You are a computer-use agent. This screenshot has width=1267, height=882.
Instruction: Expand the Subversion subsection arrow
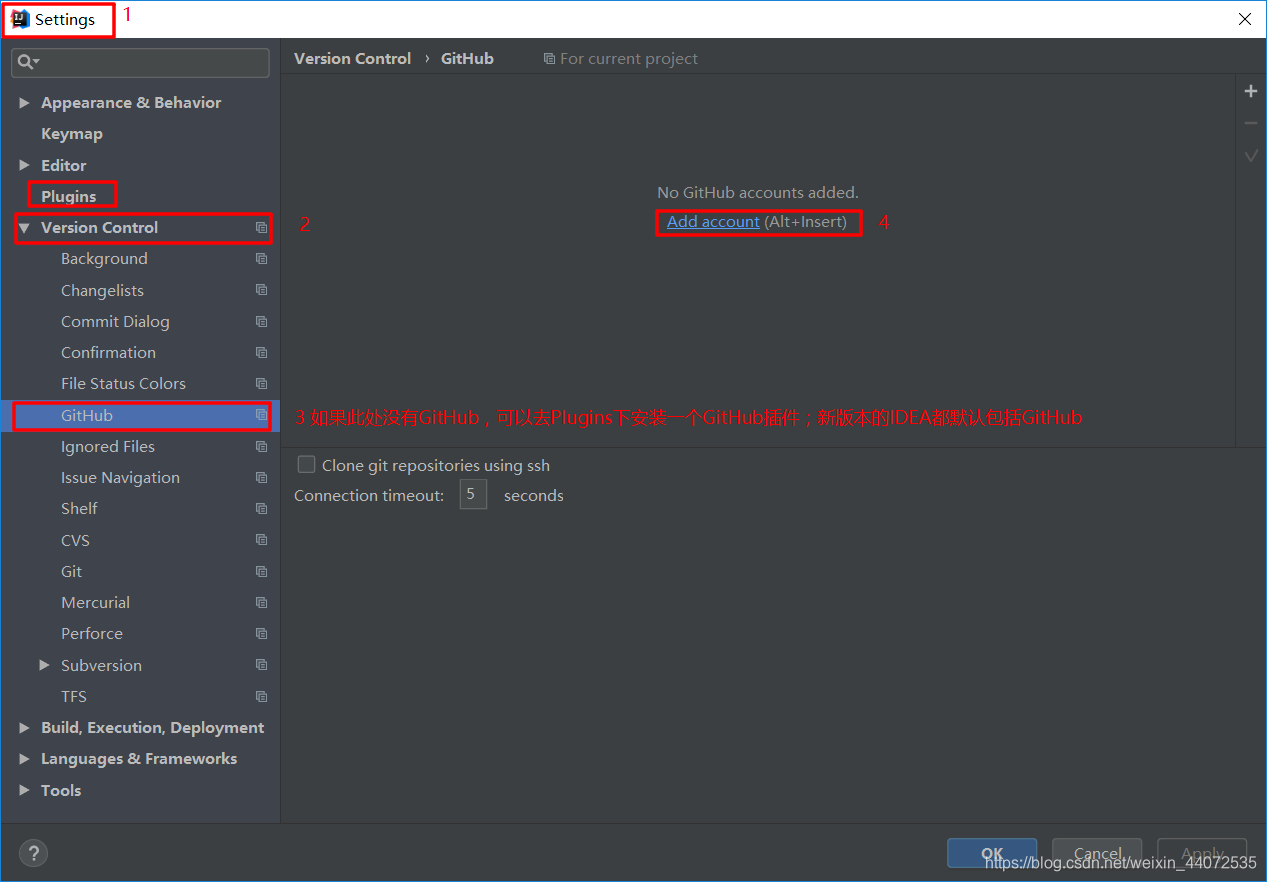pyautogui.click(x=44, y=665)
